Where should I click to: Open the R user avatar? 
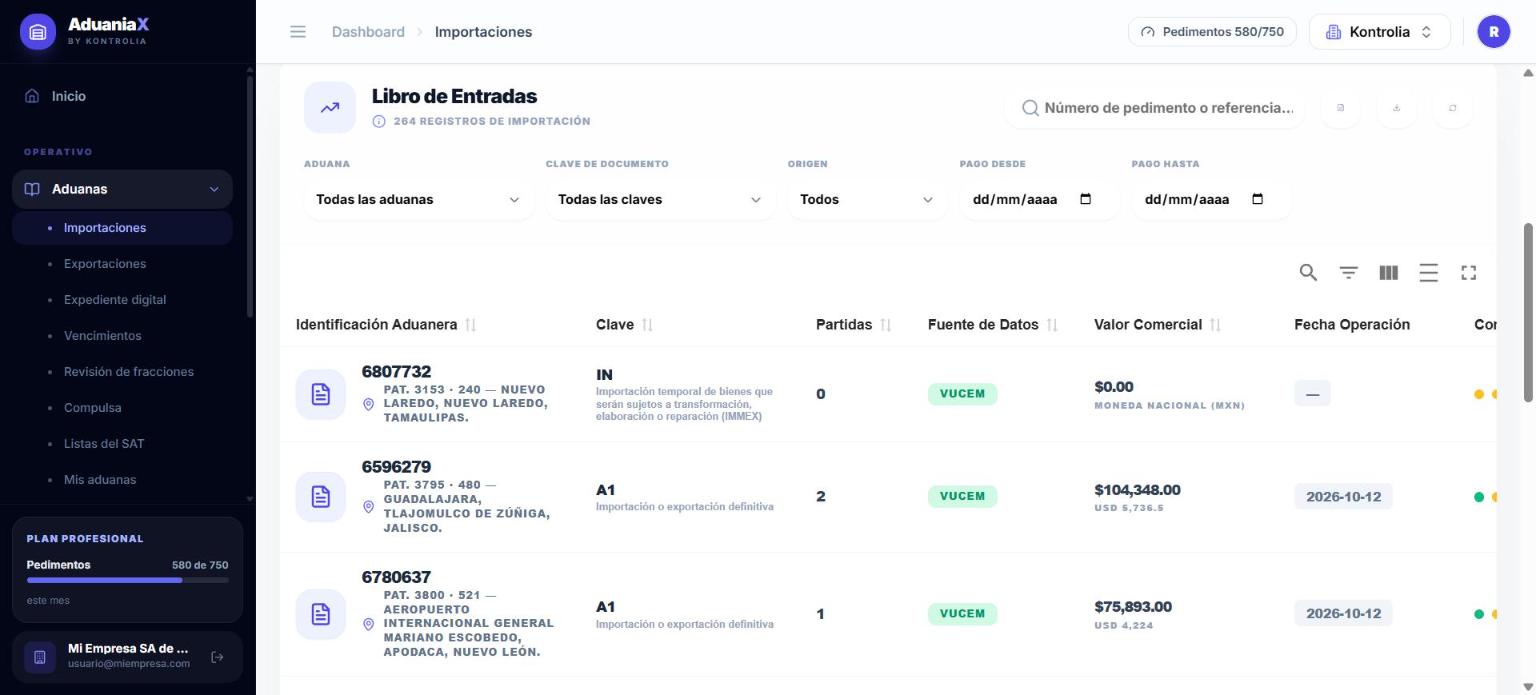pyautogui.click(x=1494, y=32)
